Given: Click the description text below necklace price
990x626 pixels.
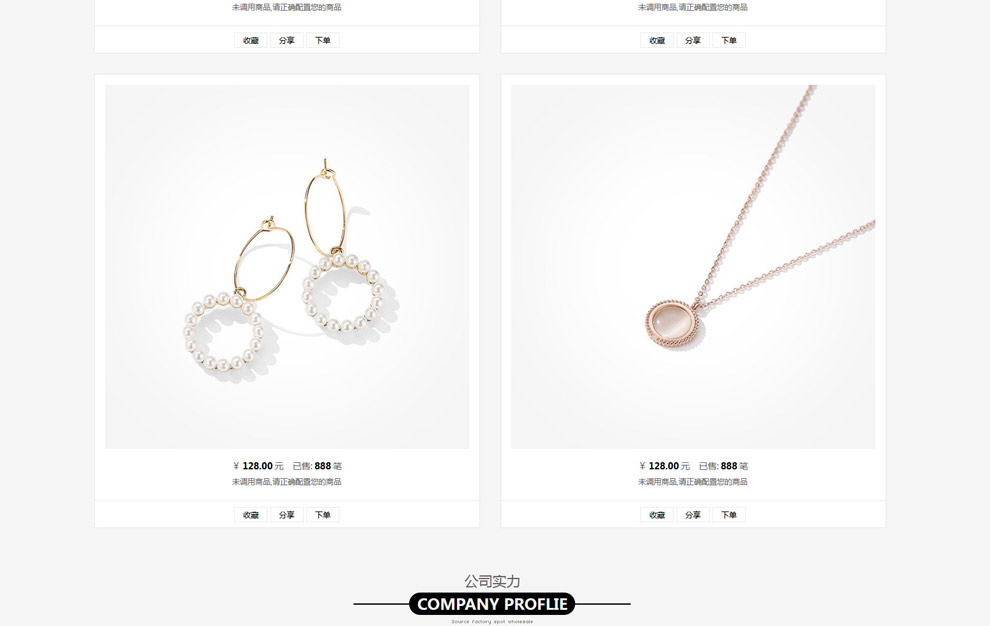Looking at the screenshot, I should click(693, 482).
